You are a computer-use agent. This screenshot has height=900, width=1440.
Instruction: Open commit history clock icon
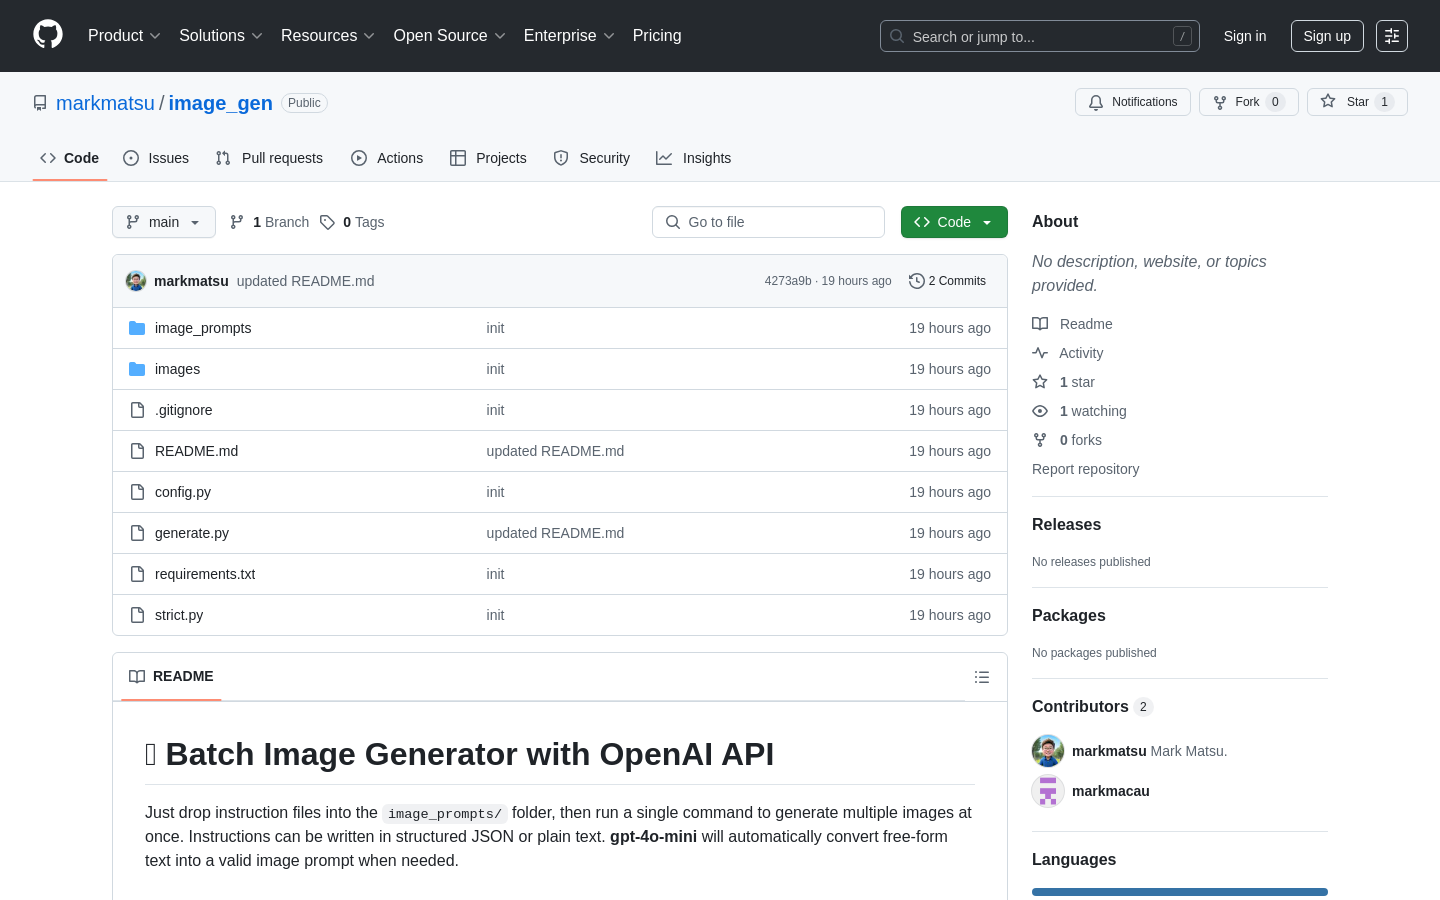click(916, 281)
